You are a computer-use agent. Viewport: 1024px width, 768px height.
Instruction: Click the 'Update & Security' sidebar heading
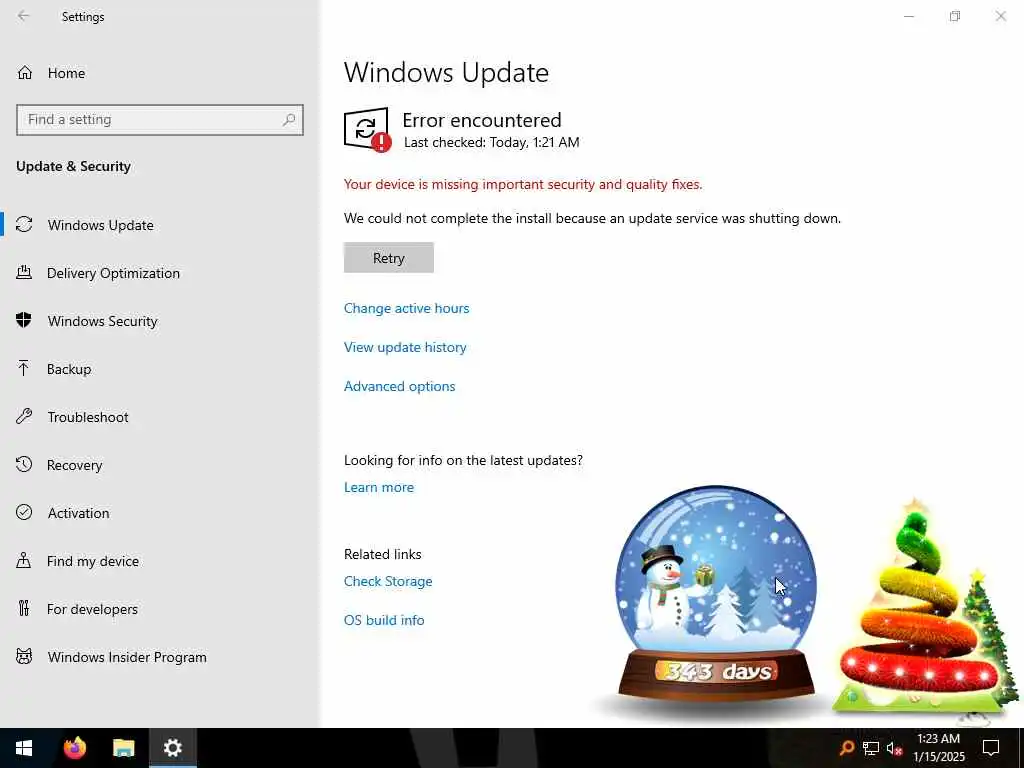pyautogui.click(x=73, y=166)
